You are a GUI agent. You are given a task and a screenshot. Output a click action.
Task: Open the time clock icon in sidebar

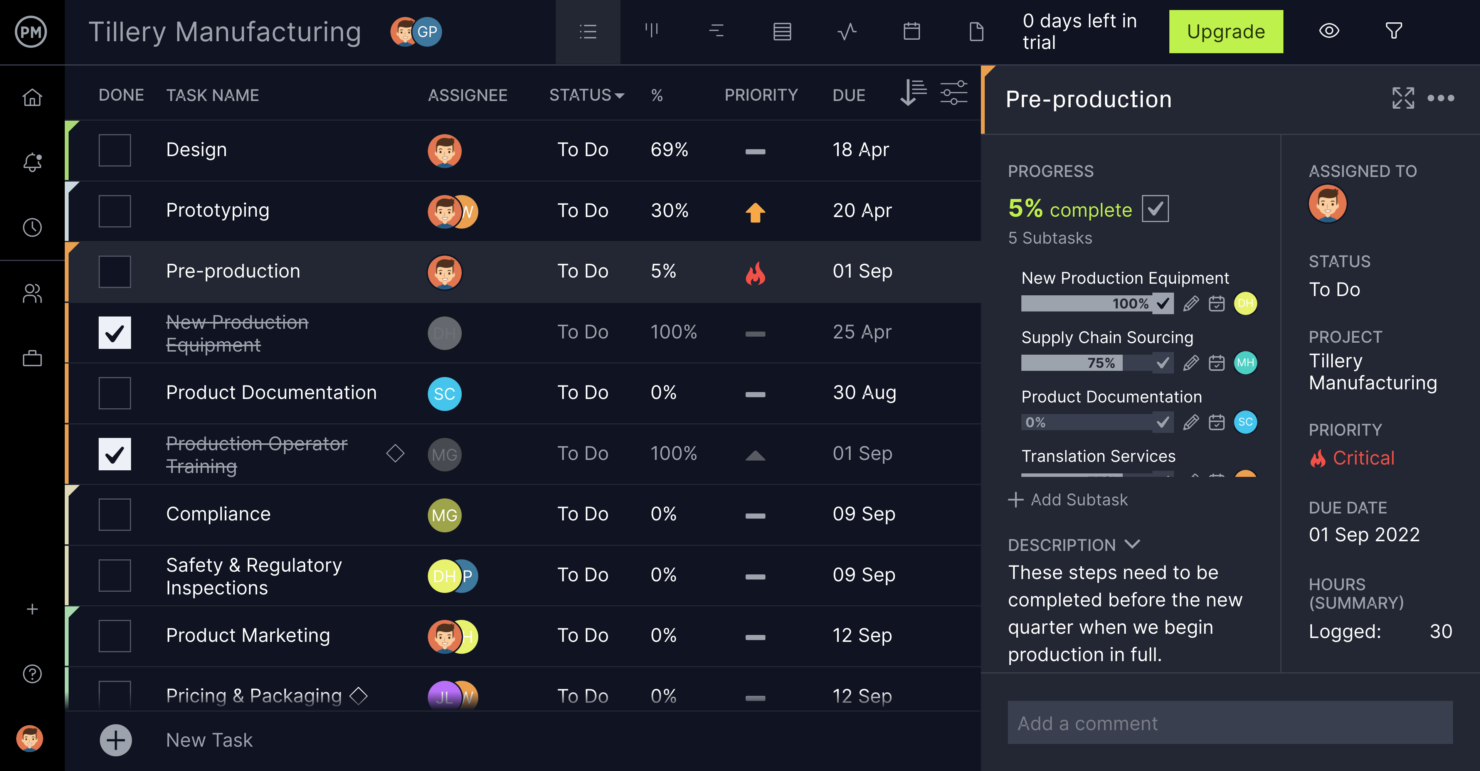click(32, 228)
